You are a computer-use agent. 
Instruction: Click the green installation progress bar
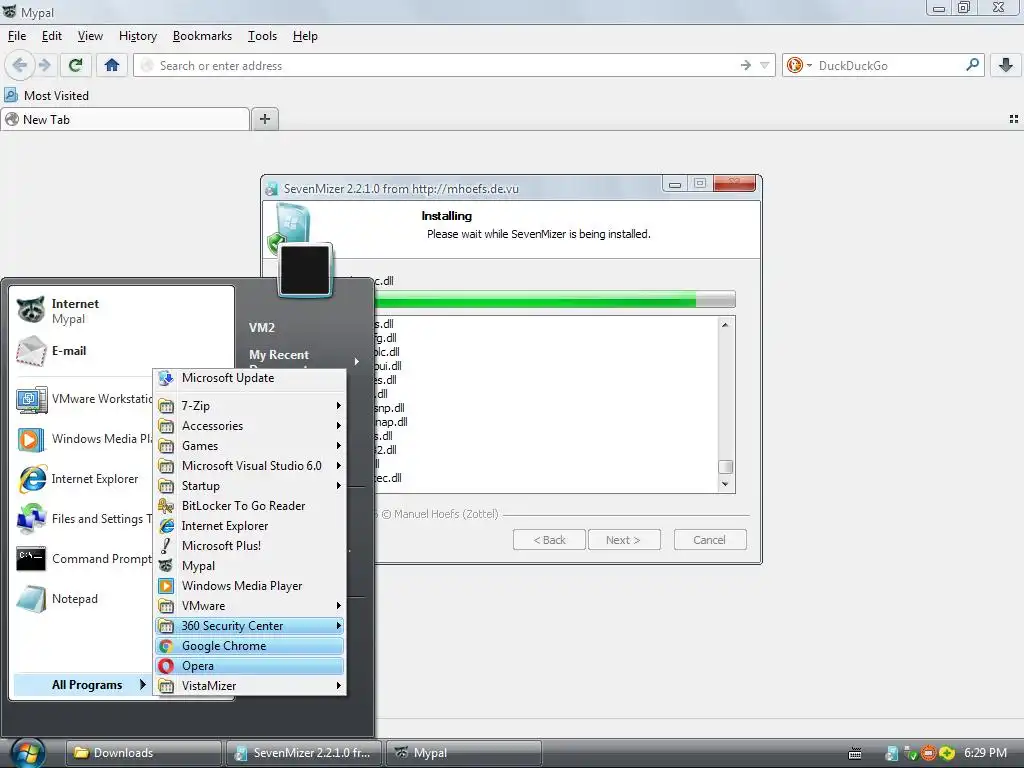(554, 299)
